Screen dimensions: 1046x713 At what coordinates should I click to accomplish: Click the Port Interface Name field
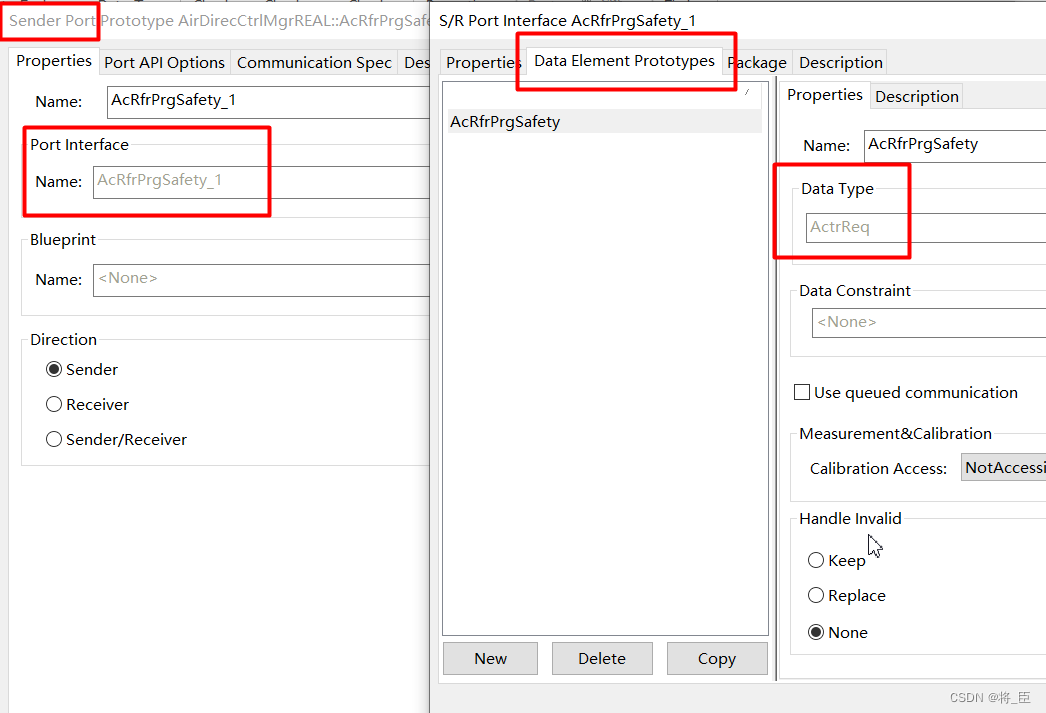click(262, 182)
